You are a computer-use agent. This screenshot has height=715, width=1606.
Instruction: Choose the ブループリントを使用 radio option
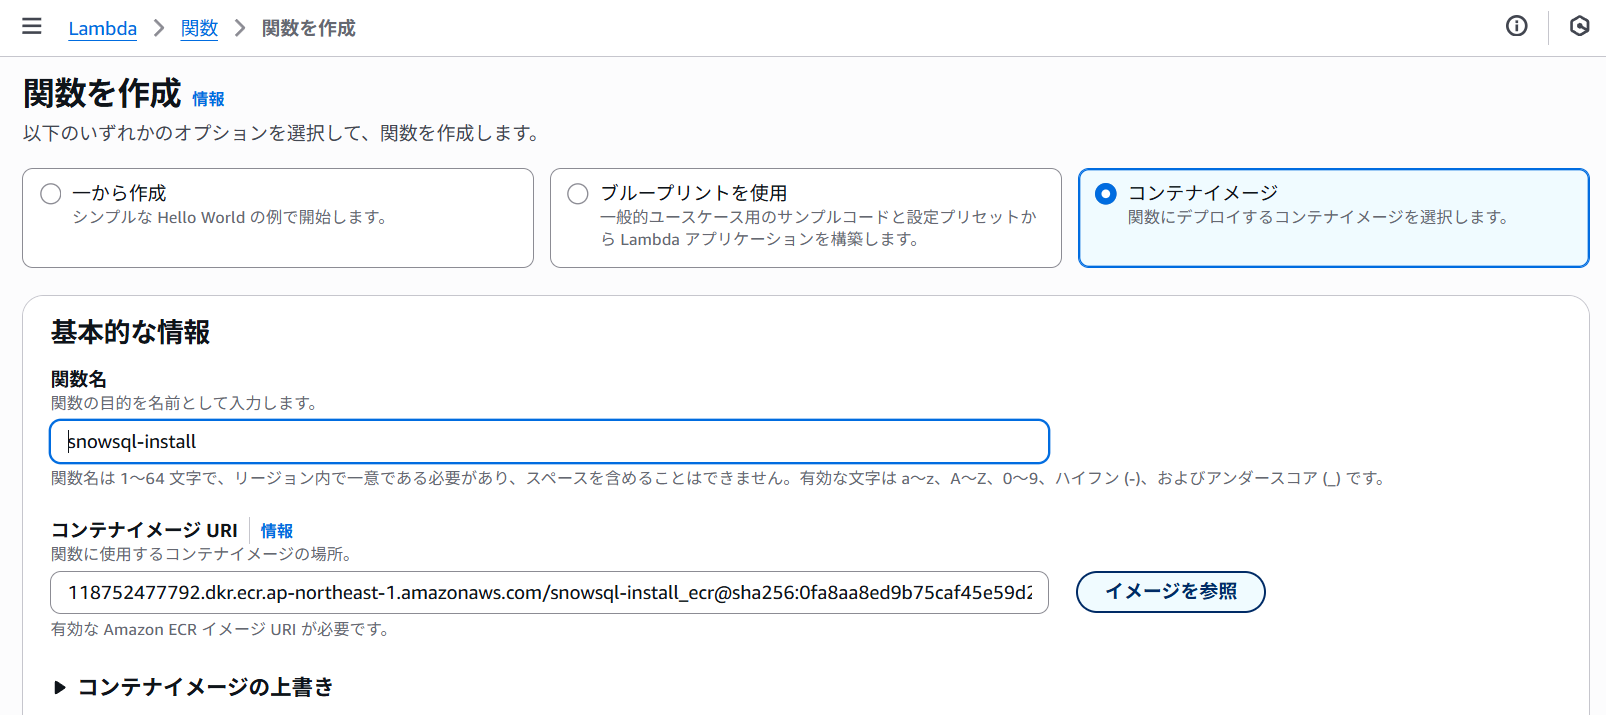coord(578,194)
